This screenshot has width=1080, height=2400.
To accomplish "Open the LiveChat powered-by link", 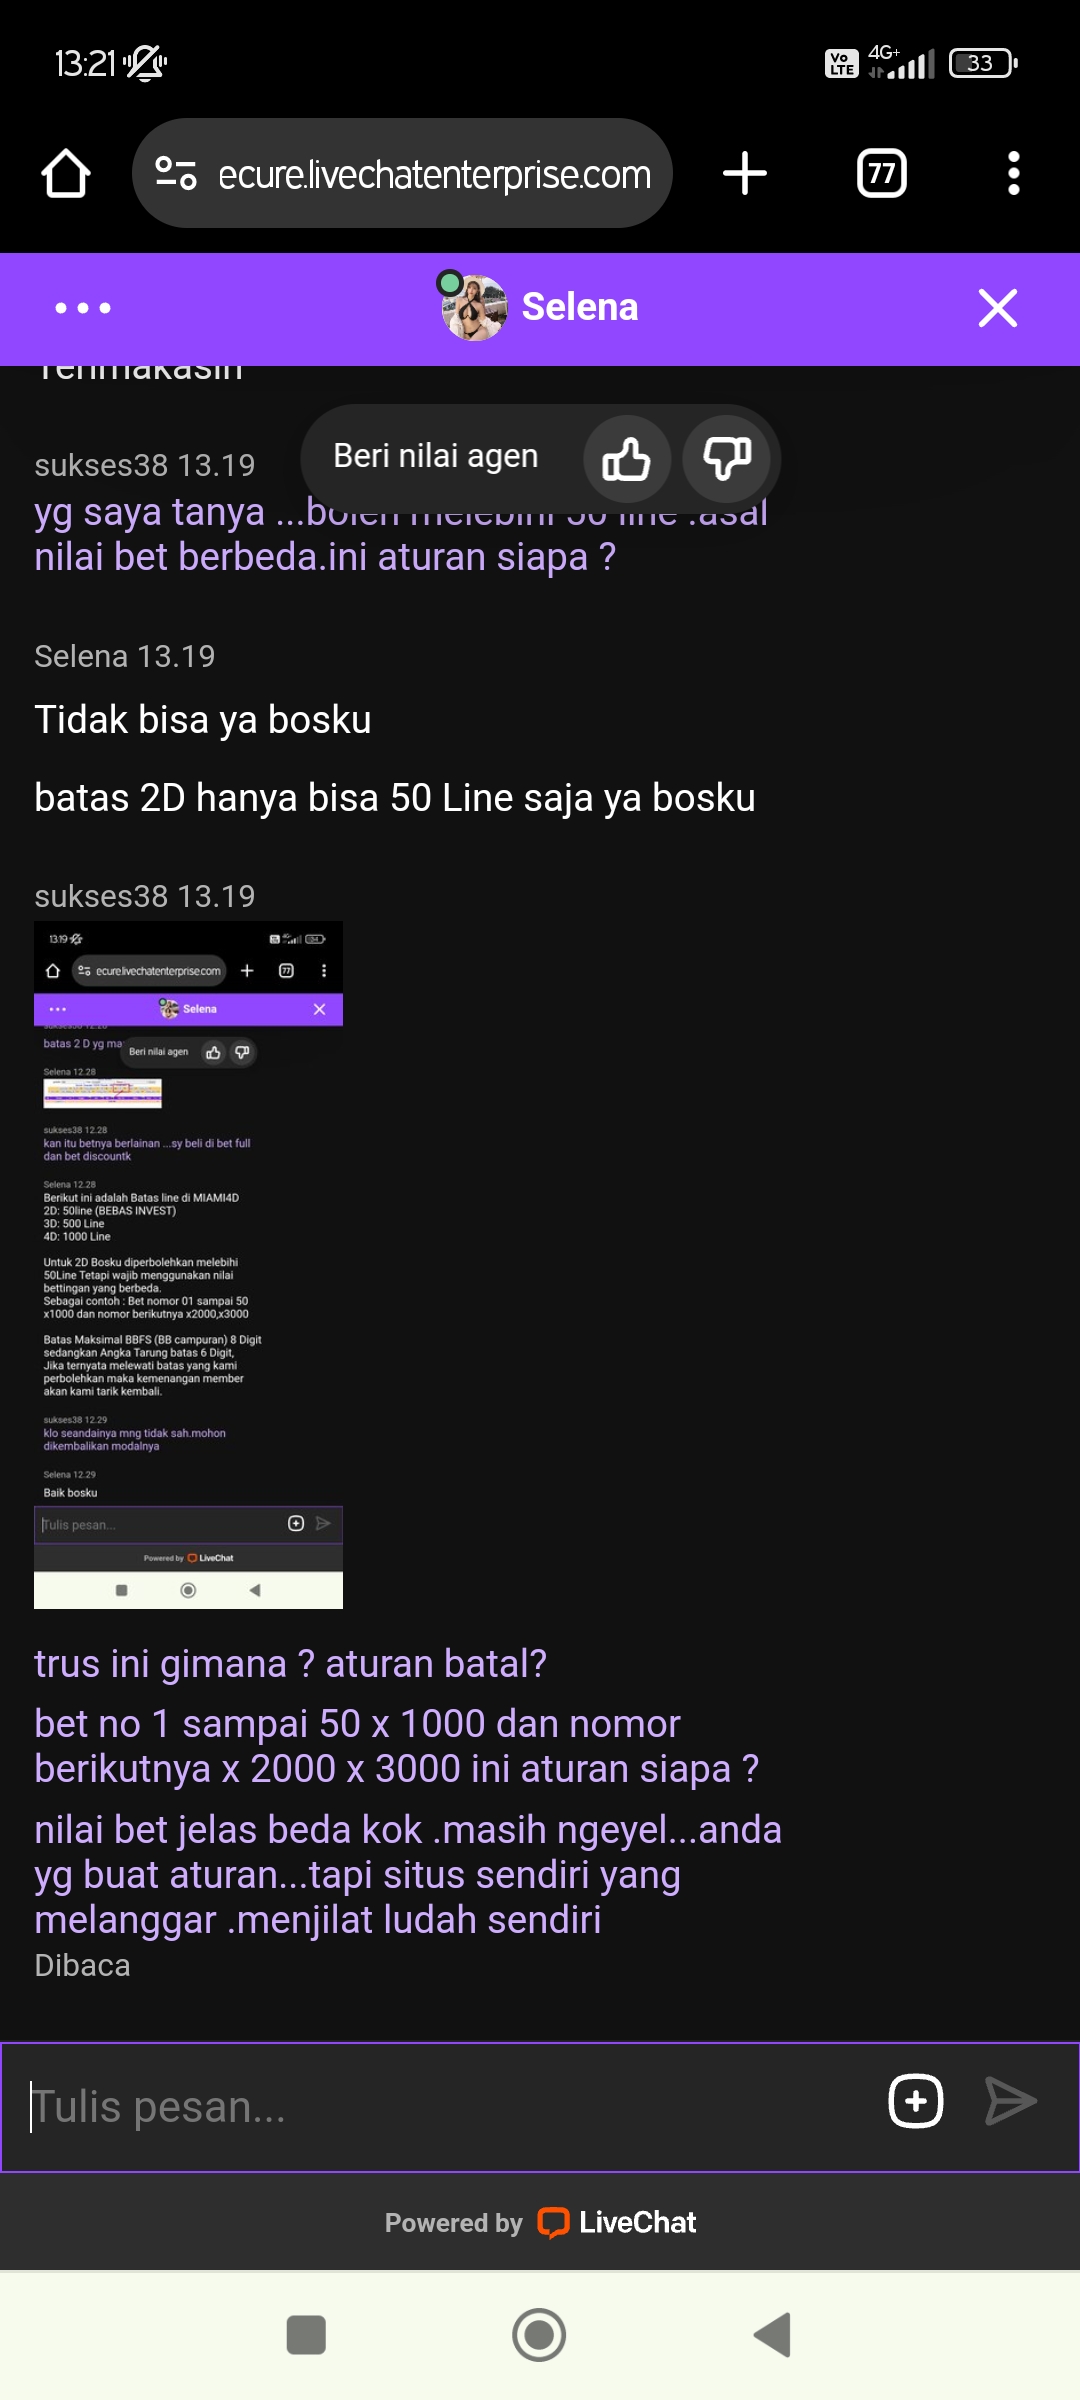I will coord(540,2222).
